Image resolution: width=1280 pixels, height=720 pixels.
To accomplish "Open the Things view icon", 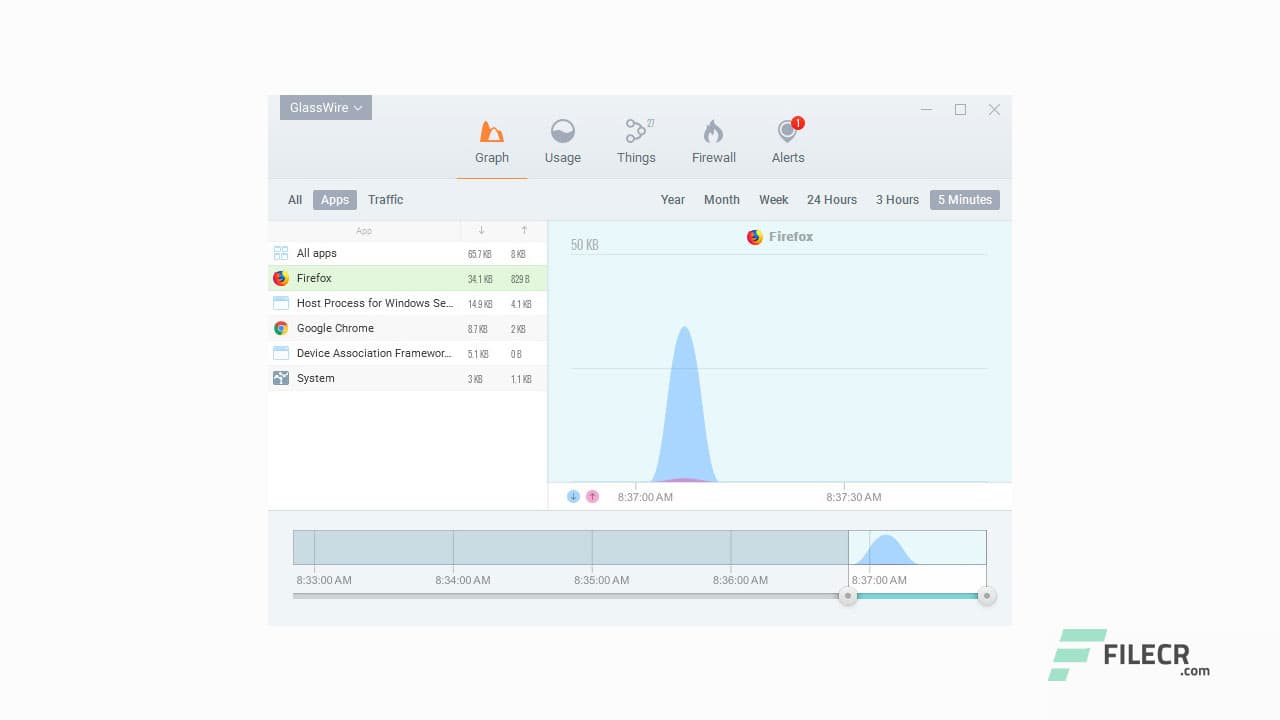I will pos(636,131).
